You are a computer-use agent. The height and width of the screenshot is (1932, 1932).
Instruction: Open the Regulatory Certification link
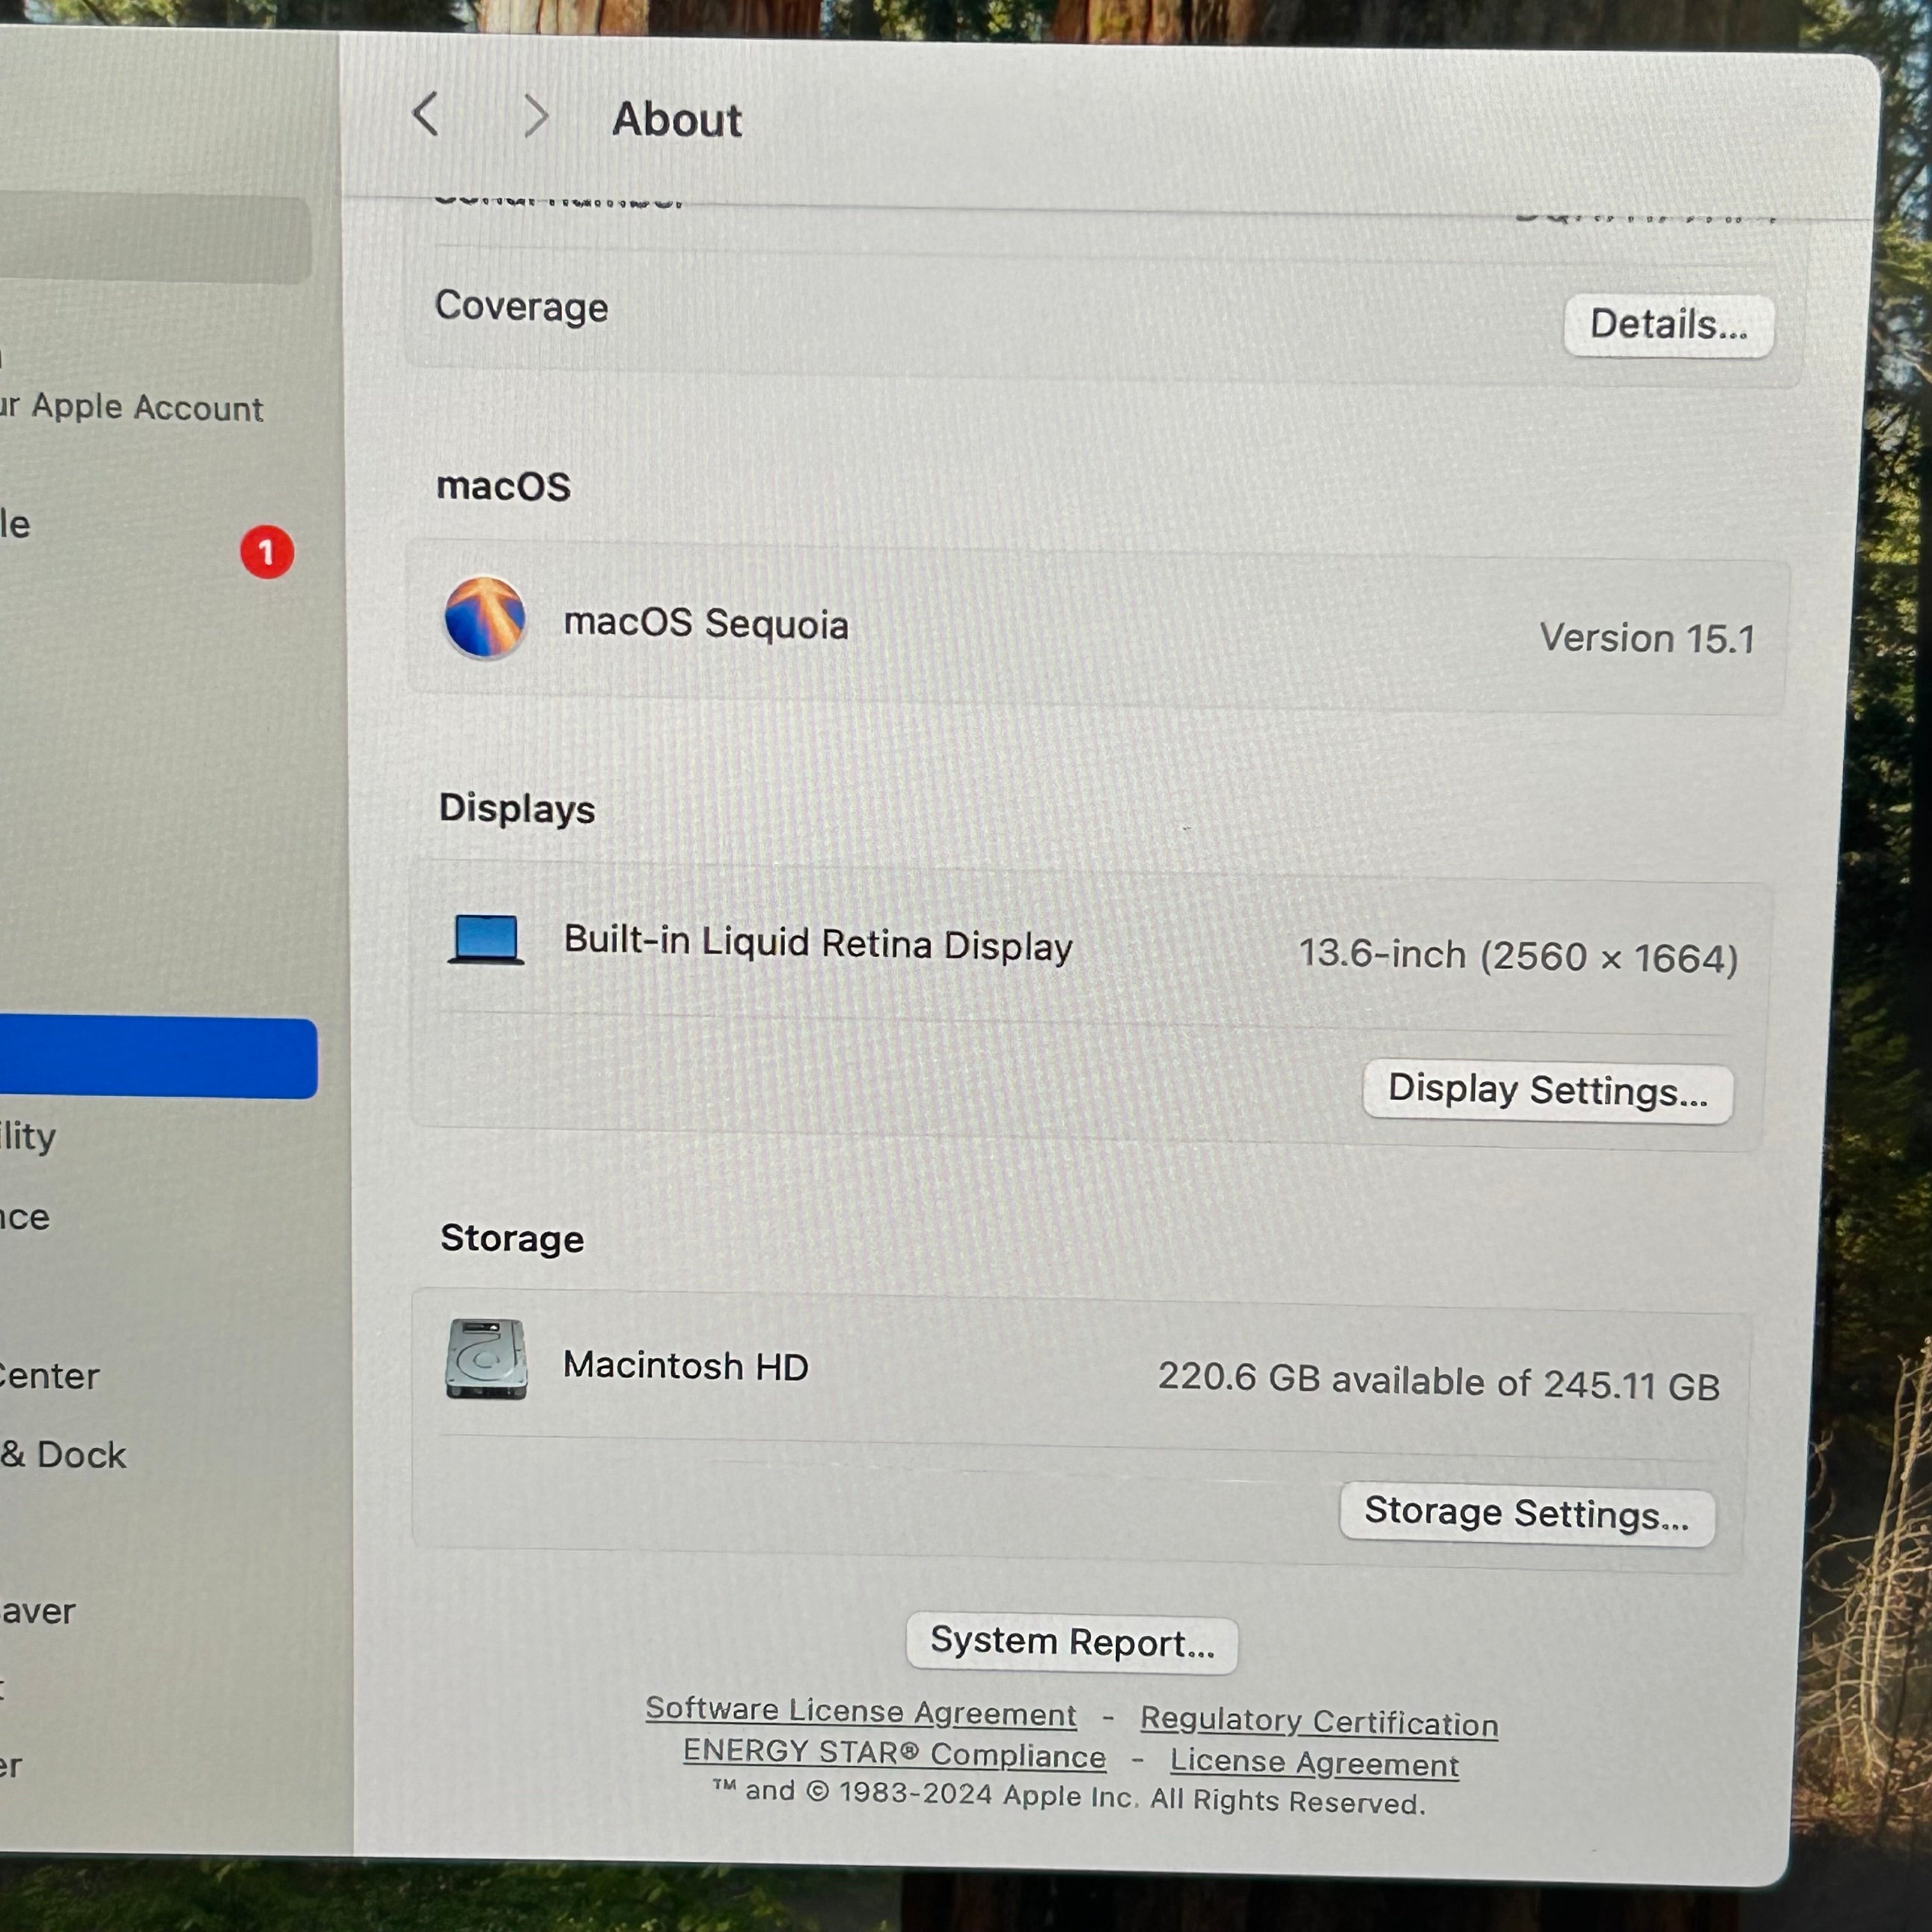pos(1319,1721)
